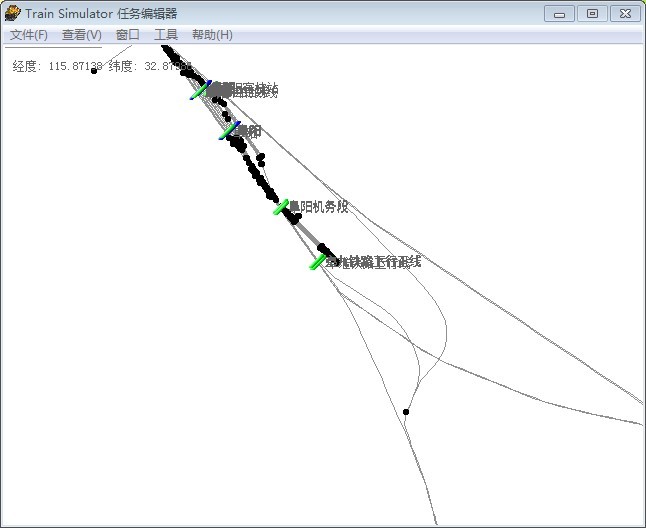Open the 工具 menu
The image size is (646, 528).
[166, 35]
